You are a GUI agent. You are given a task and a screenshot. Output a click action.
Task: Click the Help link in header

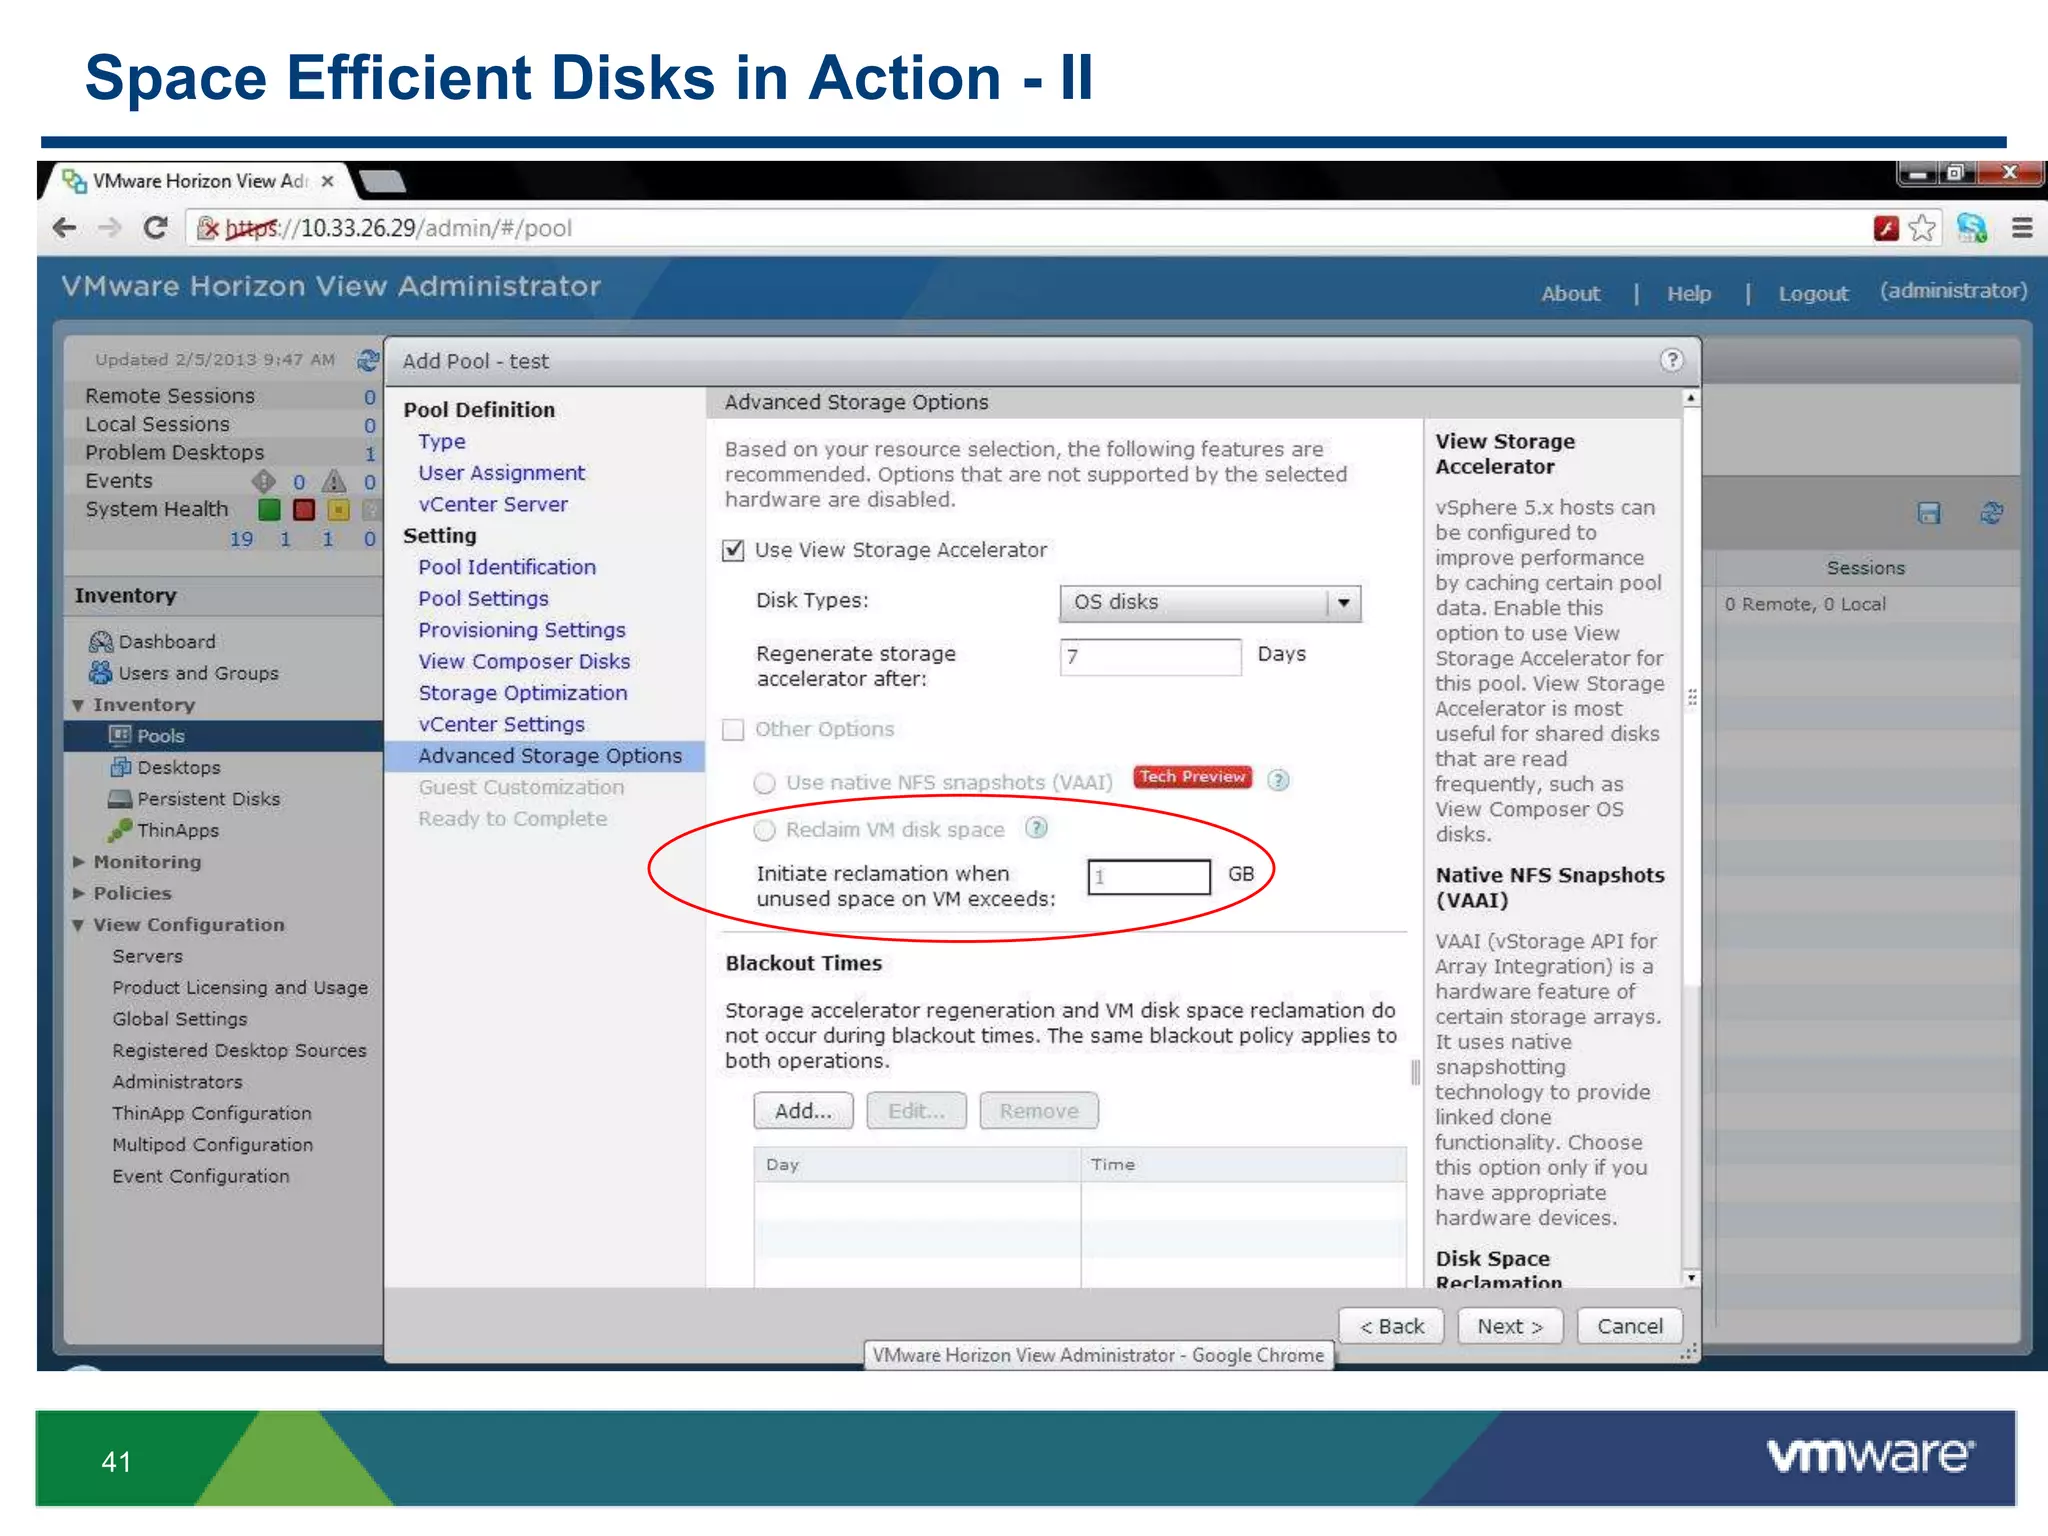[1689, 294]
